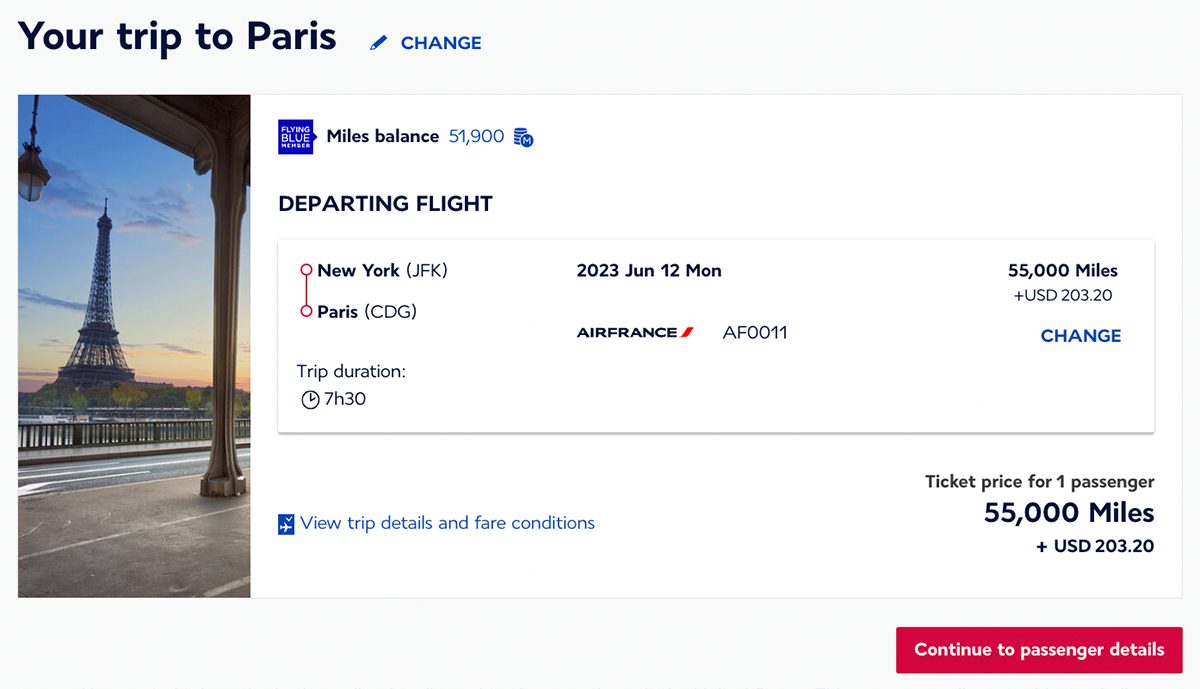Click the 55,000 Miles total ticket price

coord(1068,513)
